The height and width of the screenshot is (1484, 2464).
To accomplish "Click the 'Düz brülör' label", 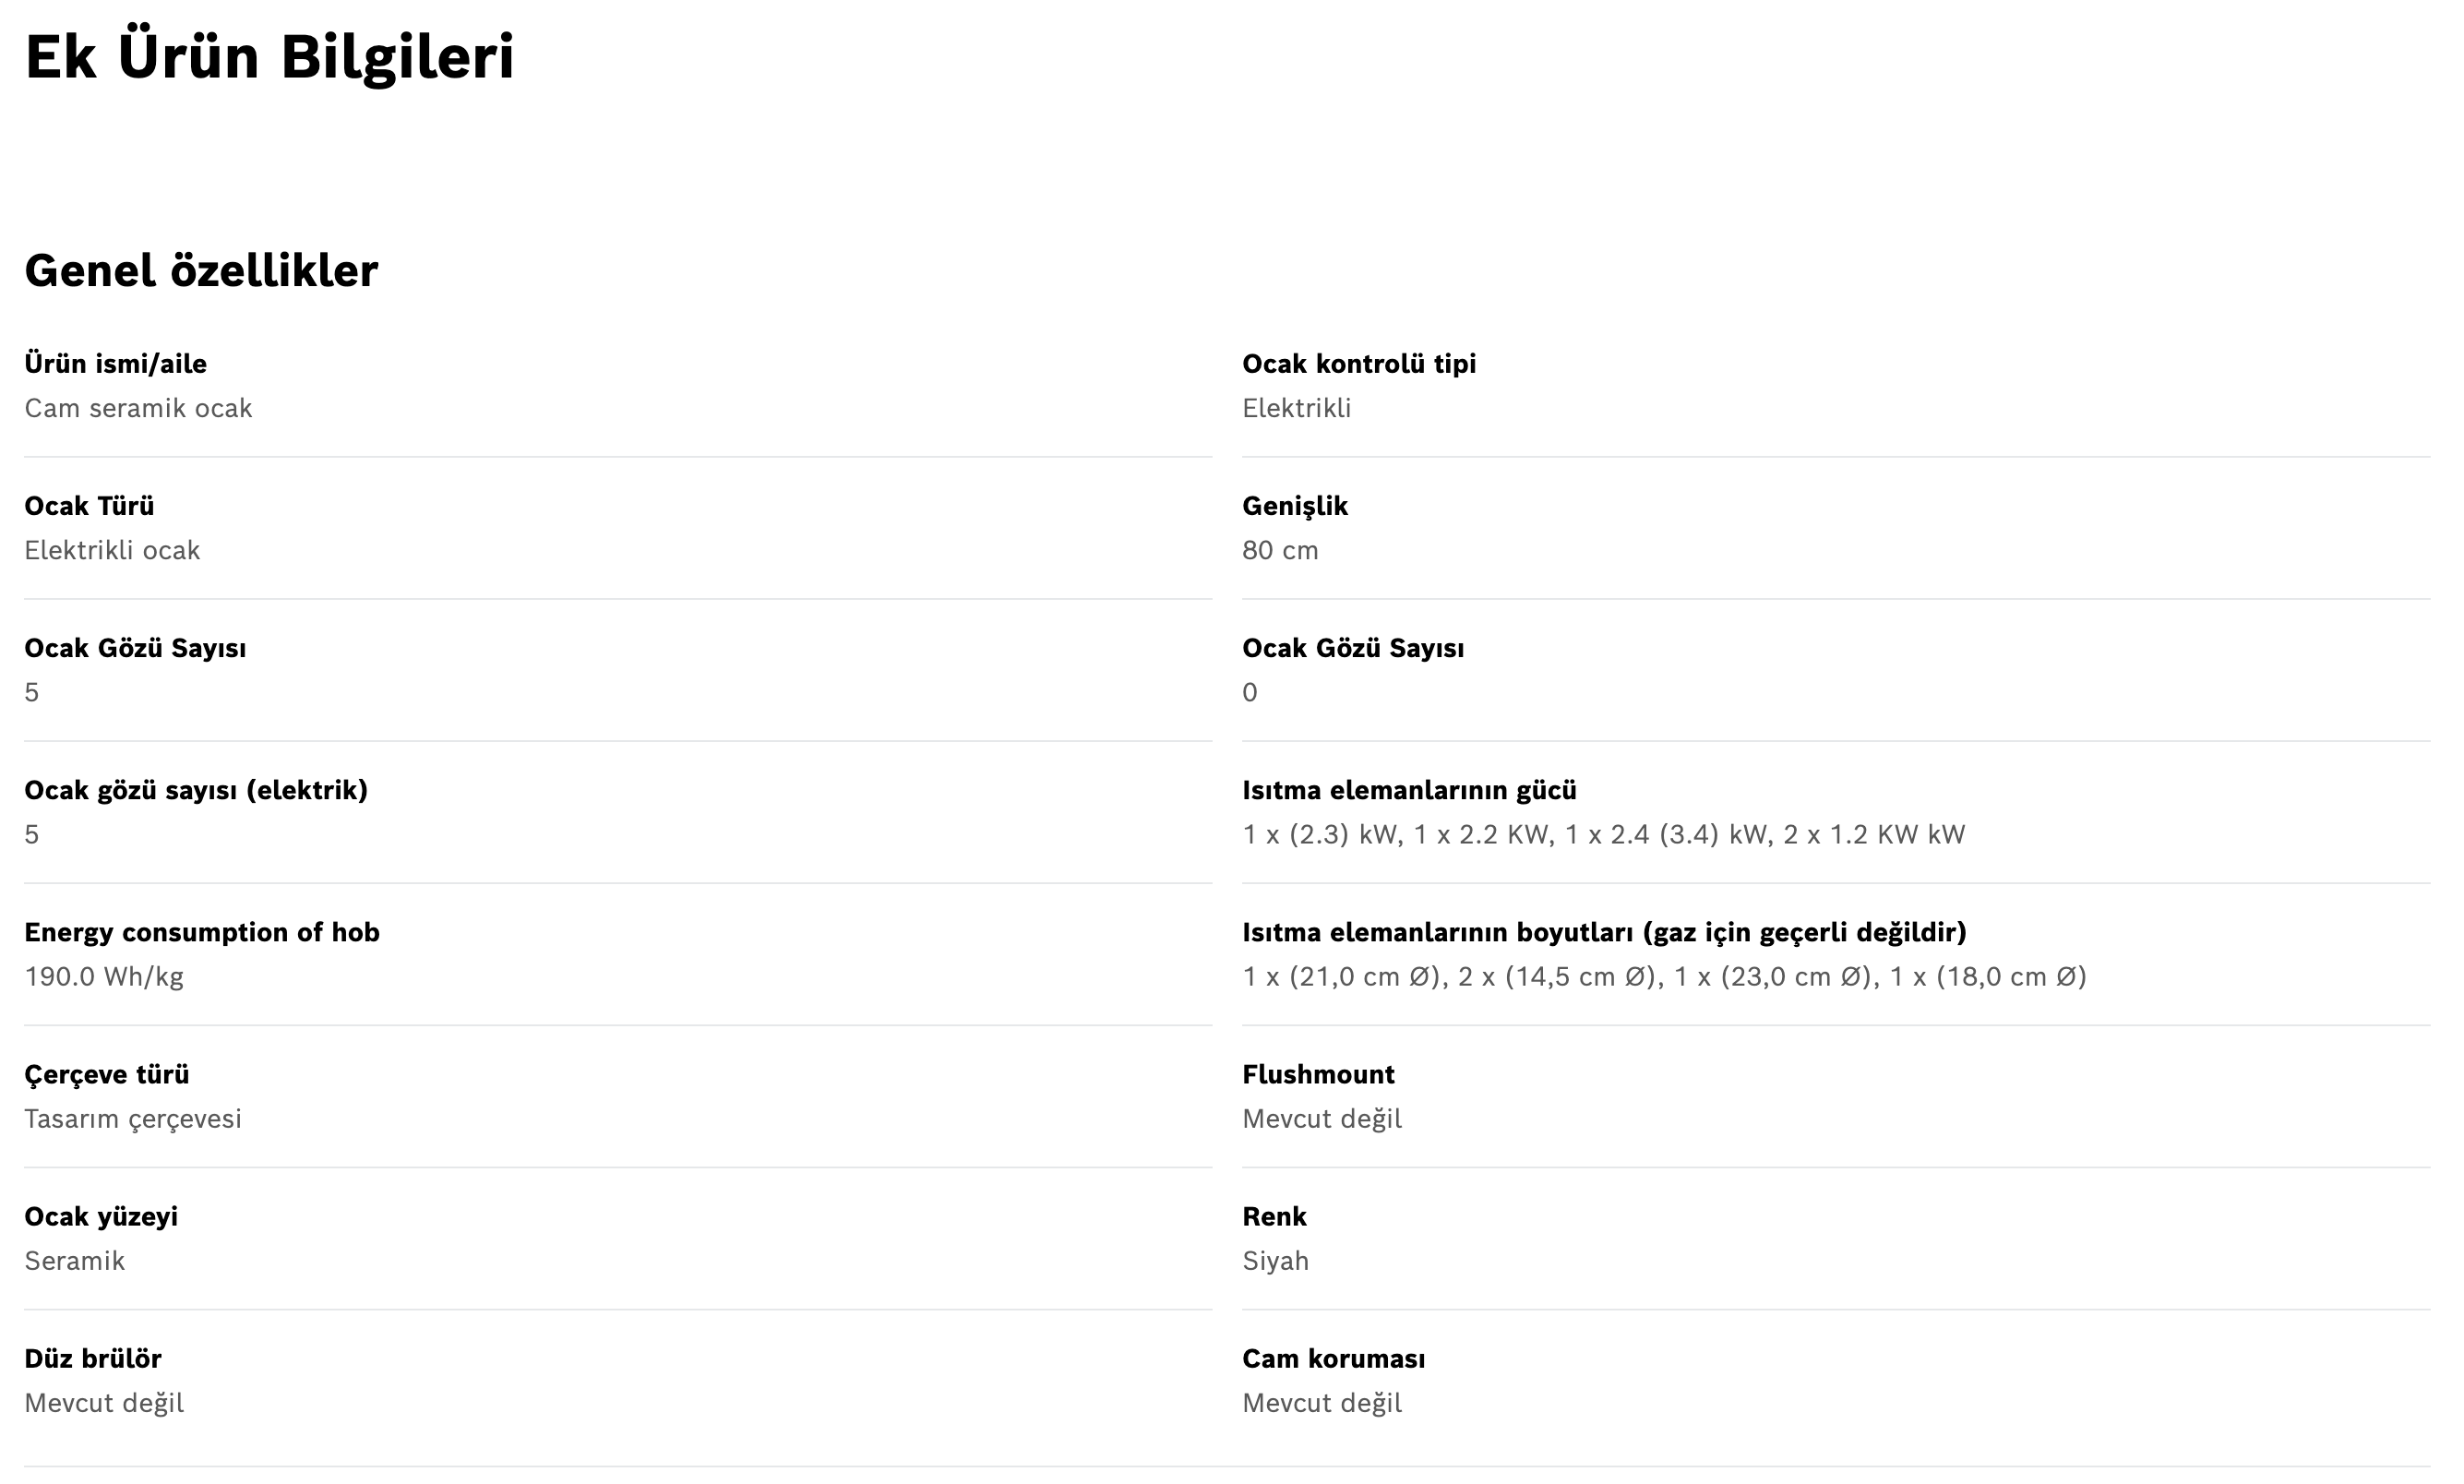I will [93, 1358].
